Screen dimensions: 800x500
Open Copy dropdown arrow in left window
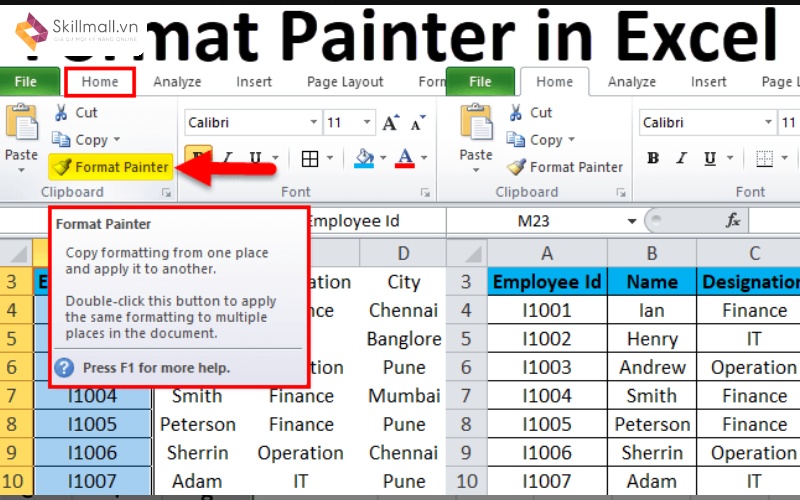click(x=117, y=139)
